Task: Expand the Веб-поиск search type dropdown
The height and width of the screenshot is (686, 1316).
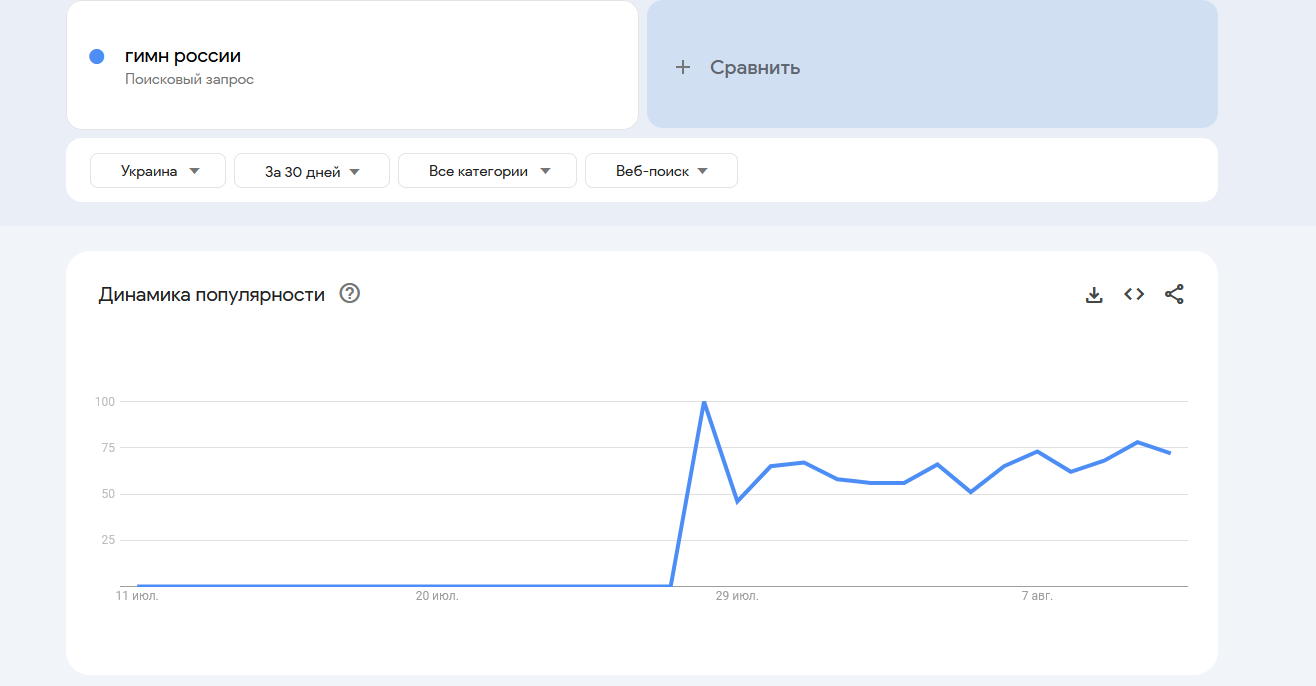Action: point(661,171)
